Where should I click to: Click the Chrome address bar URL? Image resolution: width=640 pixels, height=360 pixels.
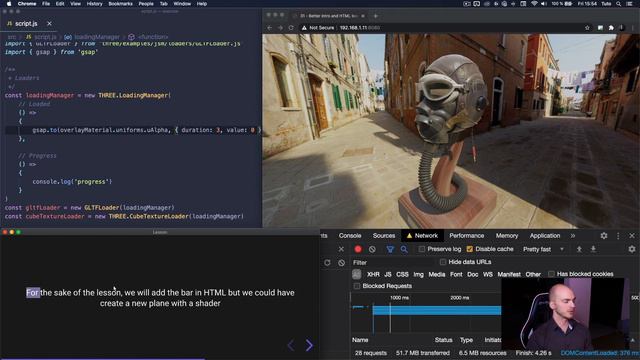point(359,28)
